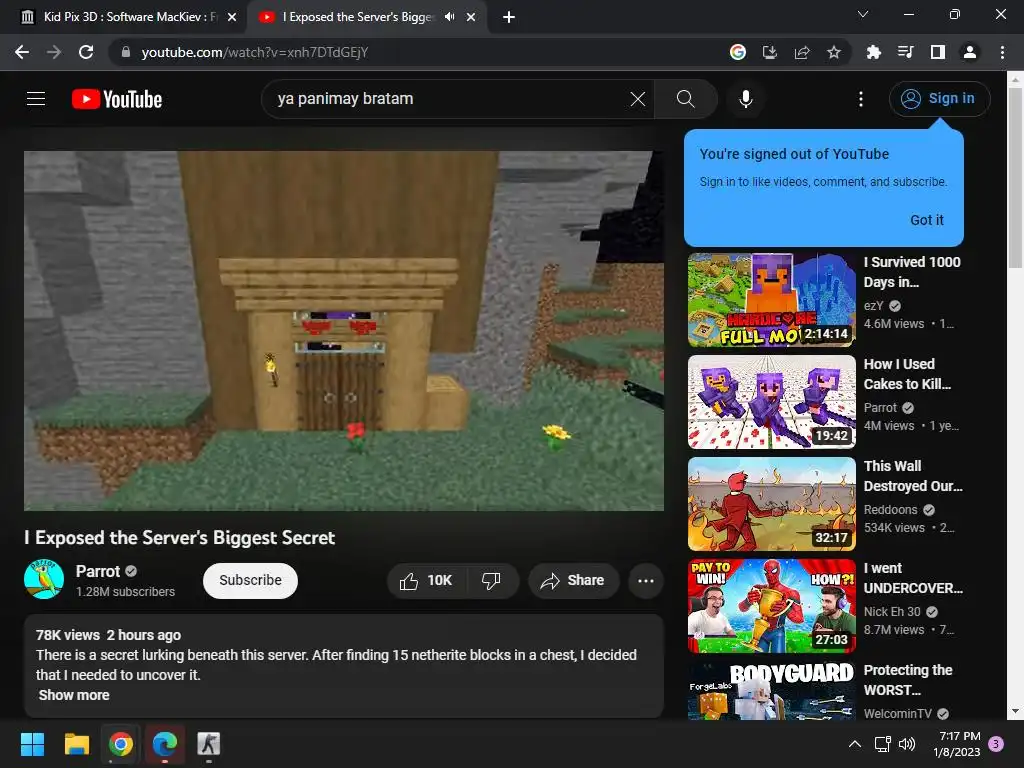The height and width of the screenshot is (768, 1024).
Task: Open Chrome three-dot menu
Action: coord(1002,52)
